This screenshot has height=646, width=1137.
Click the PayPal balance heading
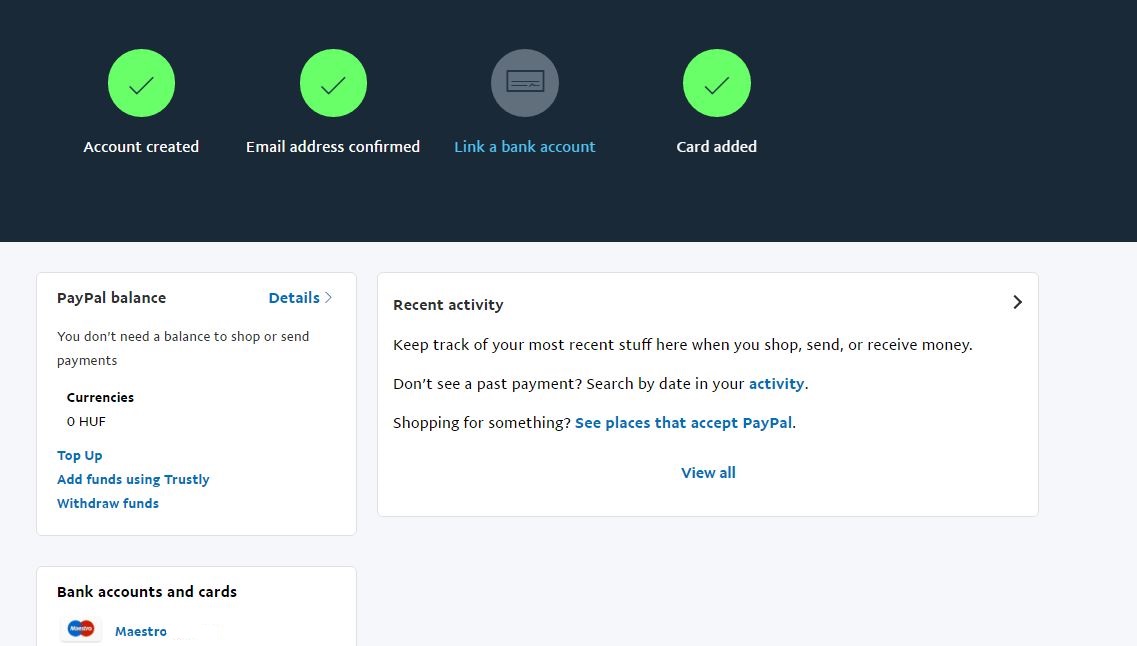(x=111, y=298)
